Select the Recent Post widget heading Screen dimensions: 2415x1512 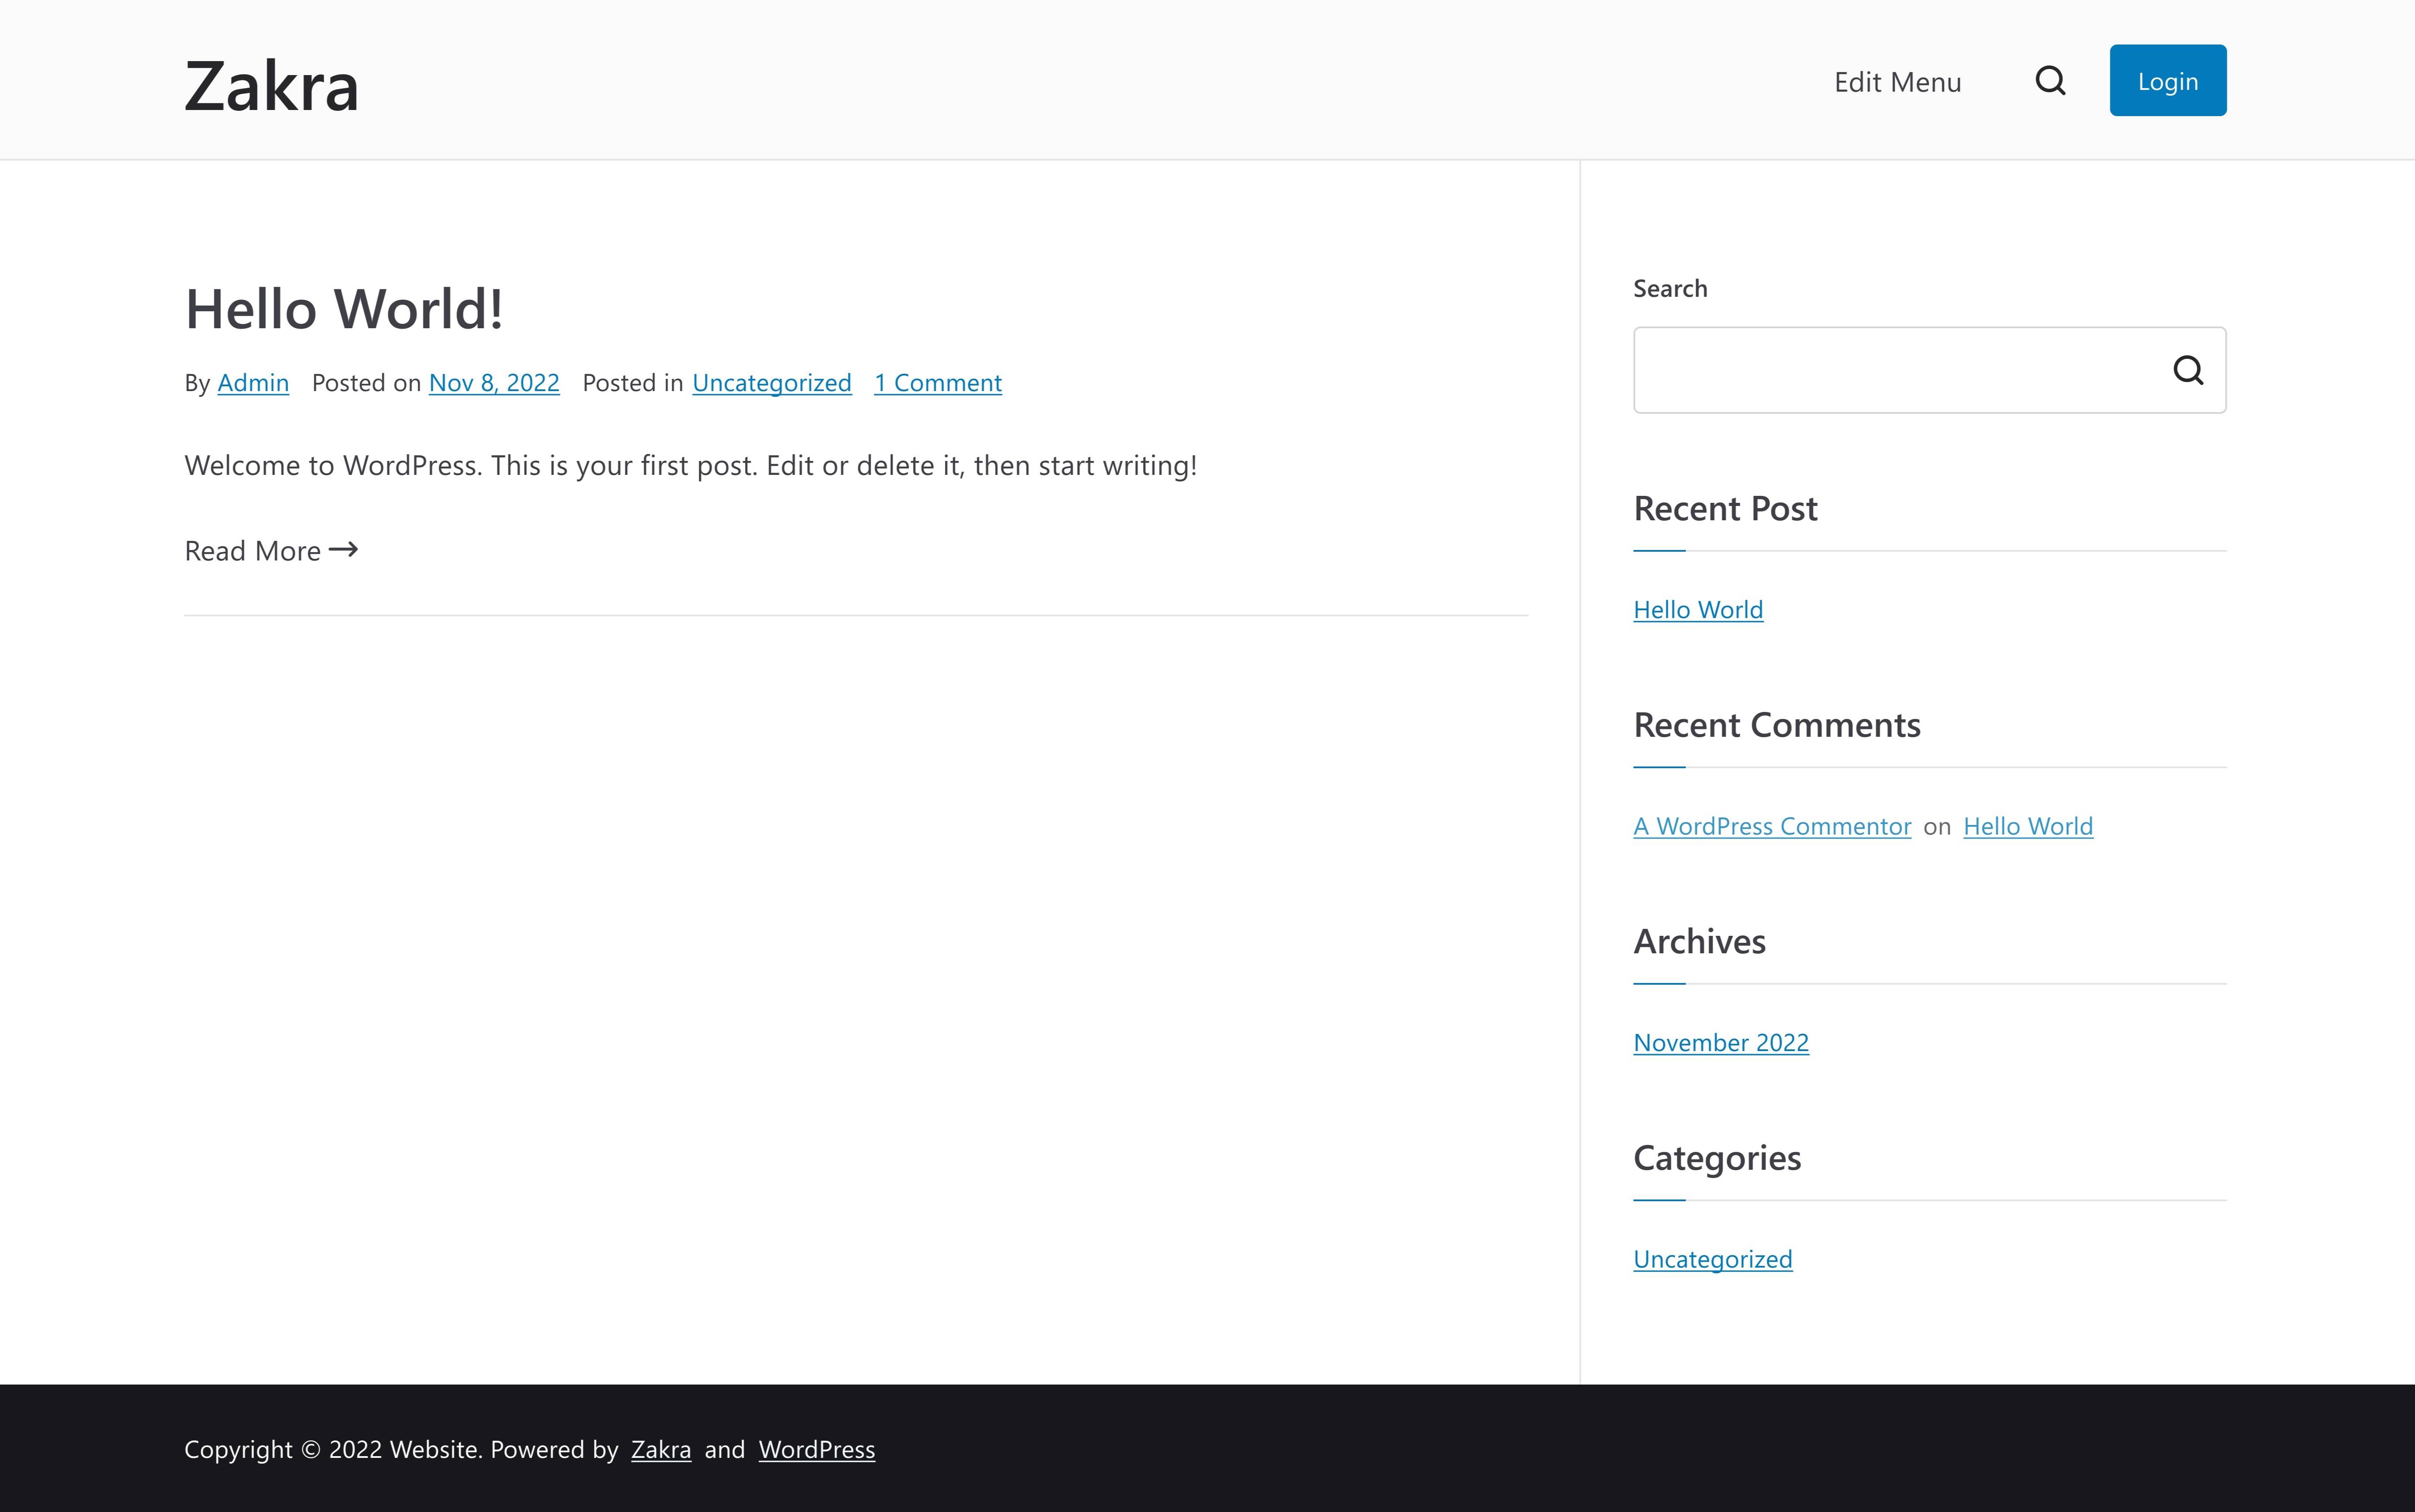1725,509
